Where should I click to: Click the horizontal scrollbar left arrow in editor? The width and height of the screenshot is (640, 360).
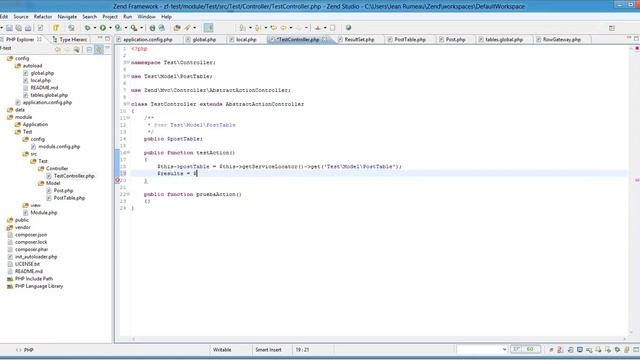[133, 339]
